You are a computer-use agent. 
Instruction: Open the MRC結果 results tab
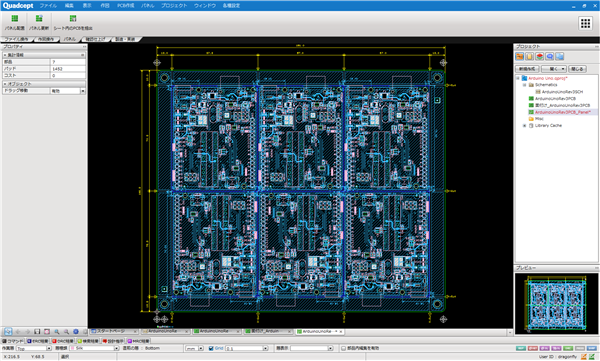tap(139, 341)
